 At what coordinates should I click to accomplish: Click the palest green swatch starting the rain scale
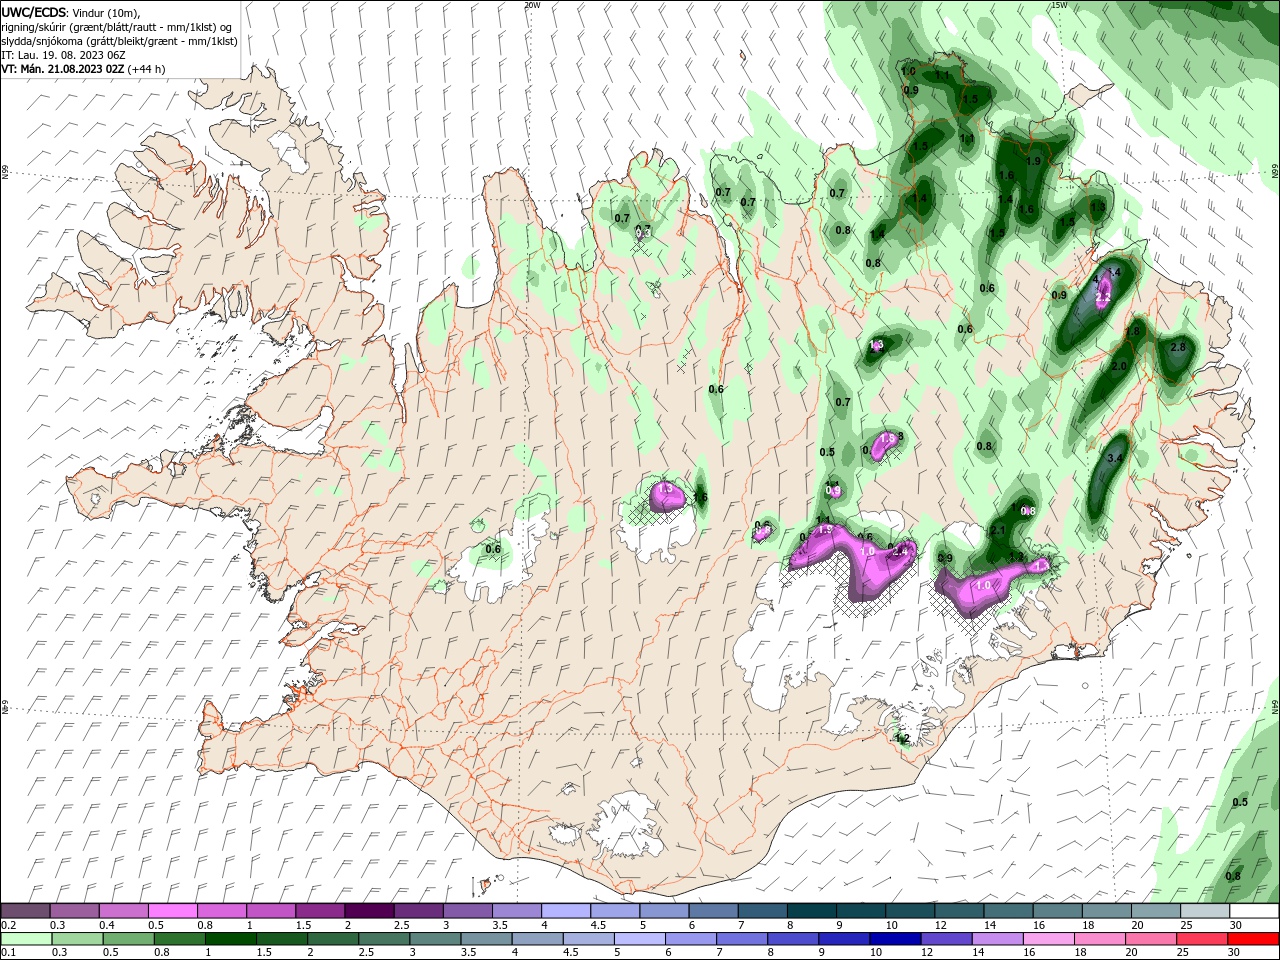coord(26,939)
